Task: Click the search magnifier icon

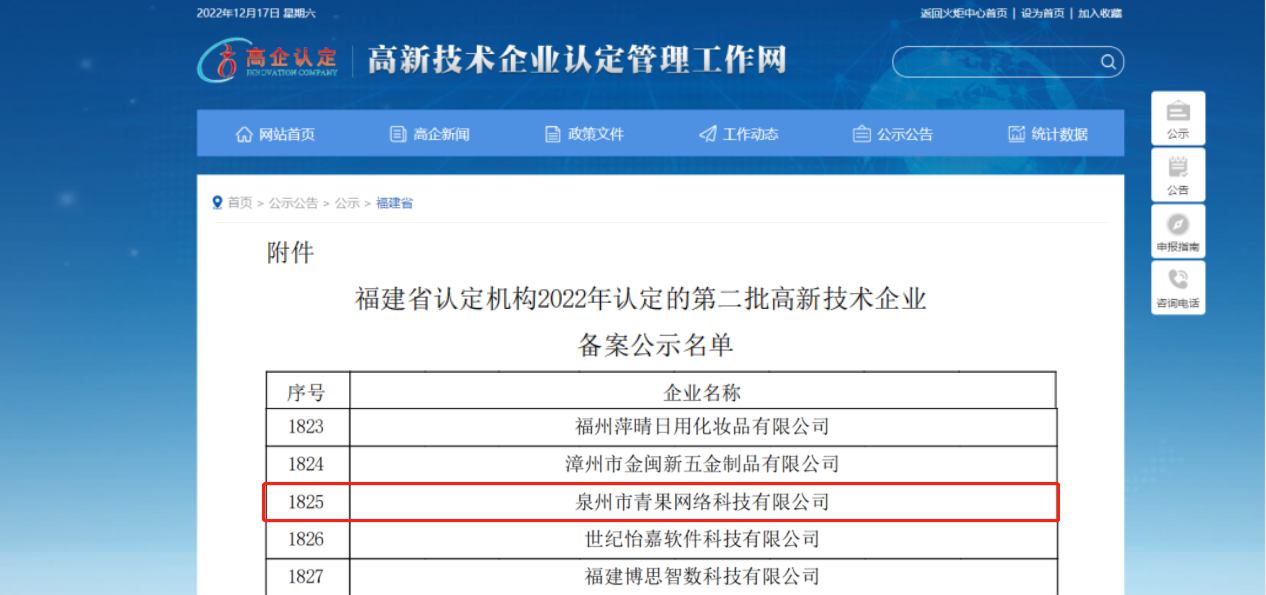Action: point(1108,62)
